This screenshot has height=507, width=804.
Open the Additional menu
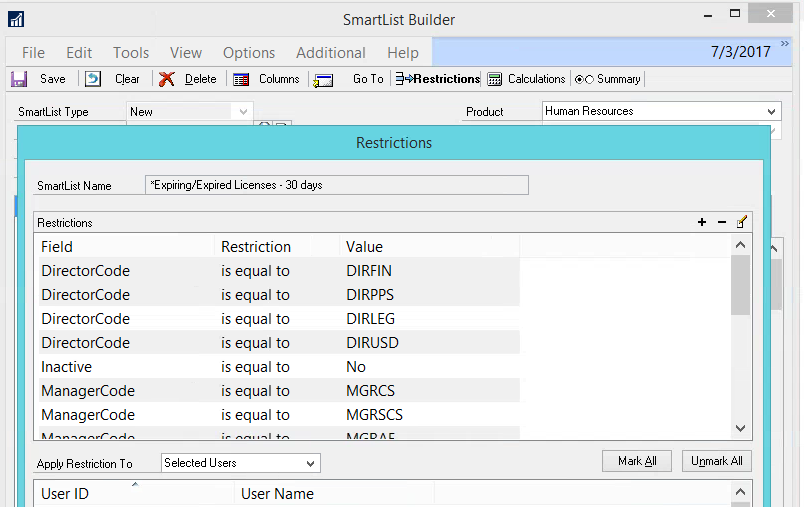(x=331, y=52)
